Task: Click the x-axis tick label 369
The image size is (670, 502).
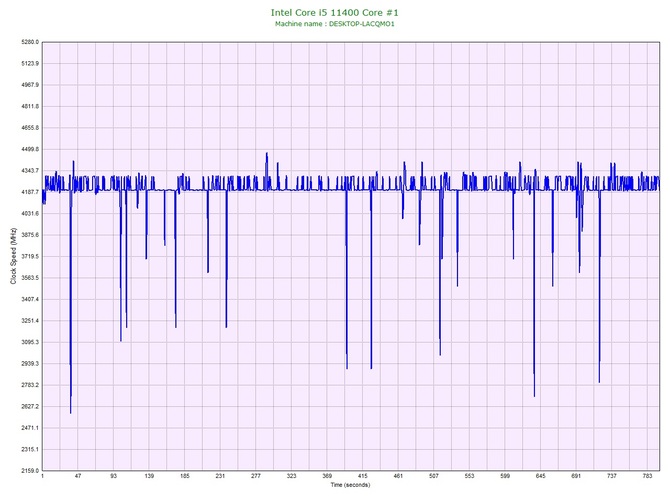Action: 327,476
